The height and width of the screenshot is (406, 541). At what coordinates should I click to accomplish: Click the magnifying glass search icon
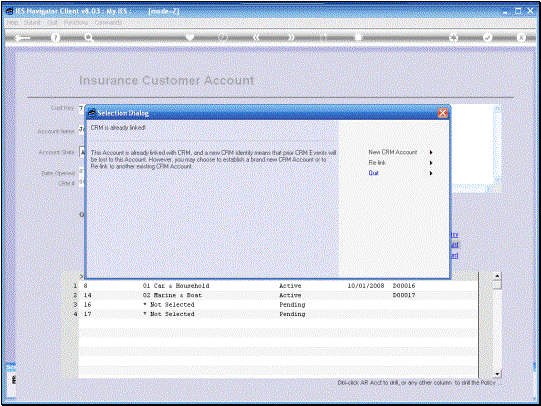[x=89, y=38]
